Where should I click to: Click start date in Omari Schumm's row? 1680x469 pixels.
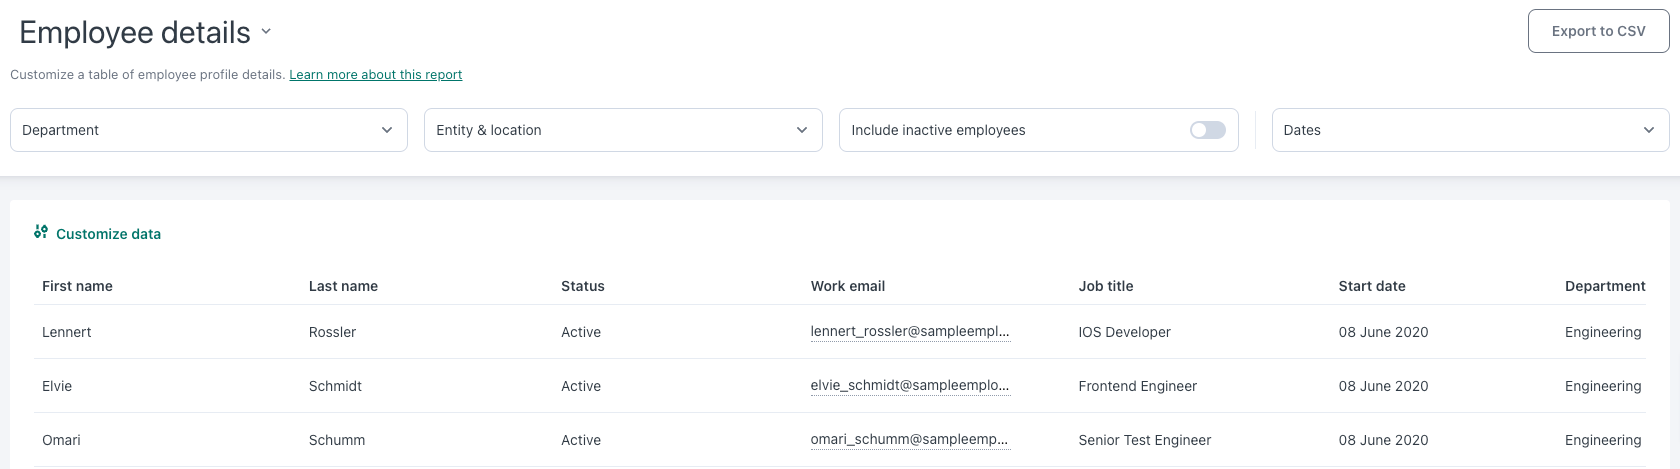coord(1384,440)
